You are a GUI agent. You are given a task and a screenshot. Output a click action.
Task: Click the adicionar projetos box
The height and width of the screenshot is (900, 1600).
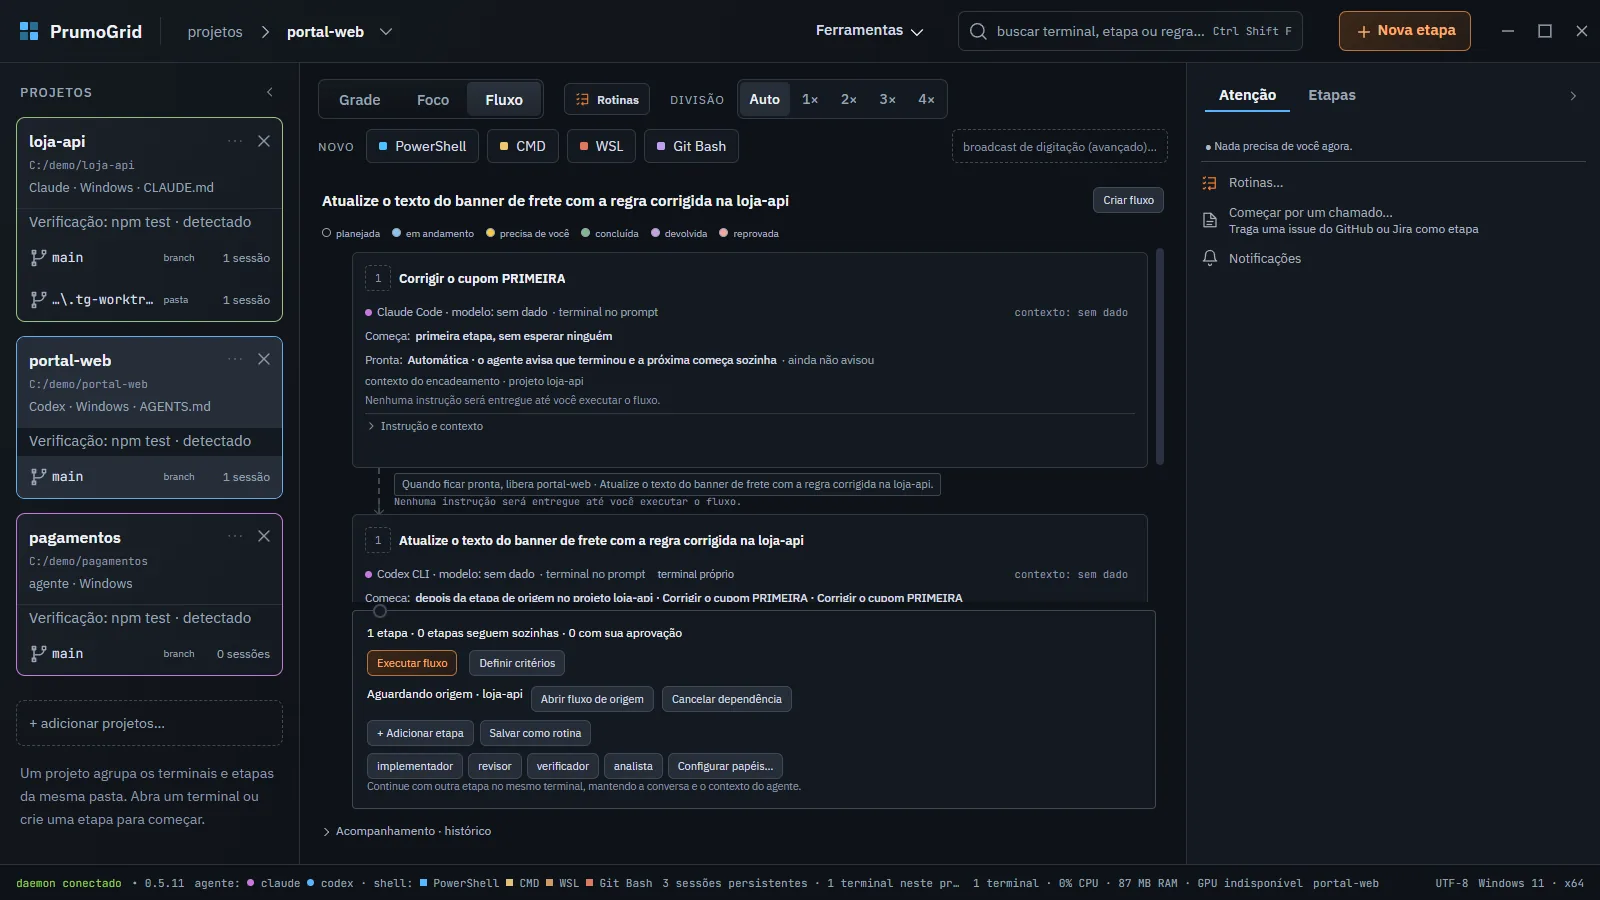(150, 723)
